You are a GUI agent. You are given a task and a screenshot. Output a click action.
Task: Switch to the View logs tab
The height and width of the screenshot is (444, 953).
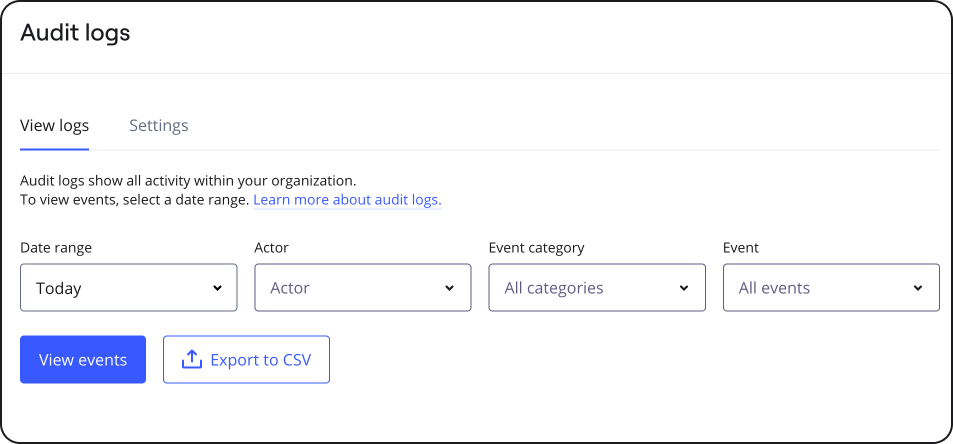[x=54, y=126]
